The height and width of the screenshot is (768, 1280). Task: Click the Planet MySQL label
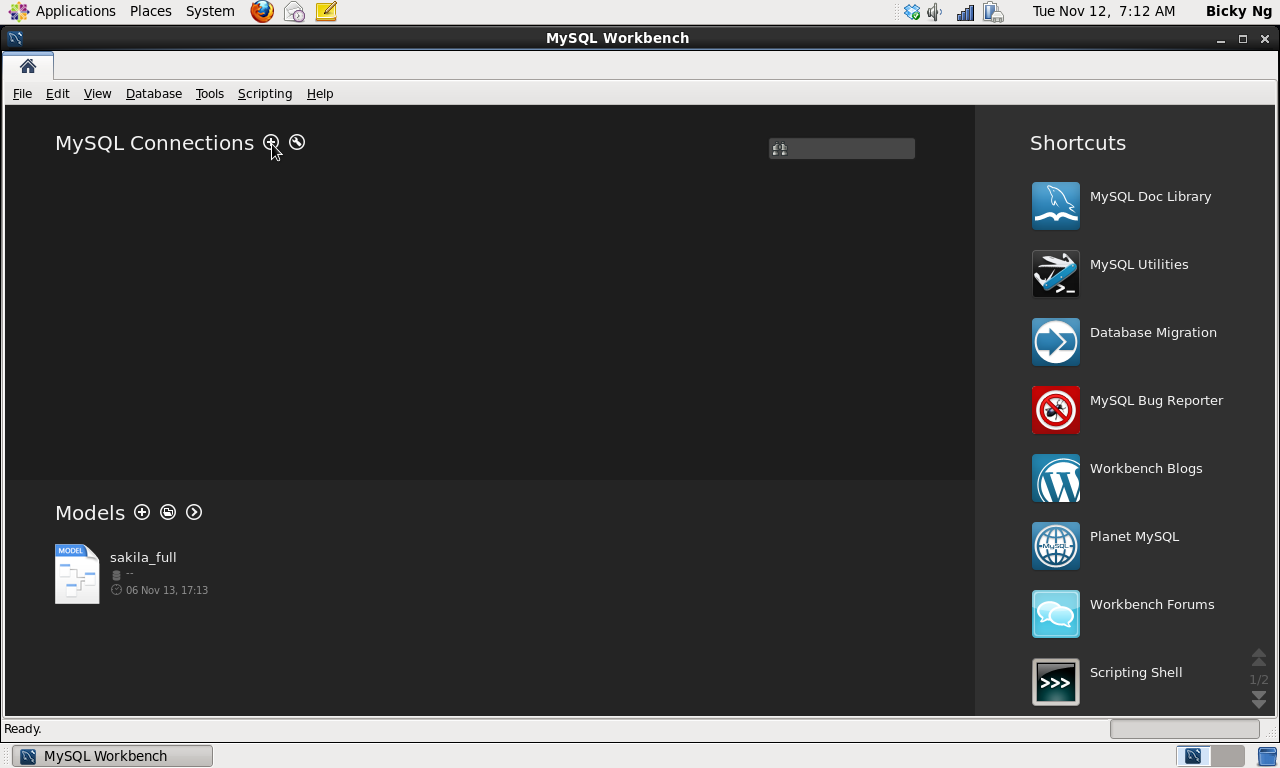[1134, 537]
